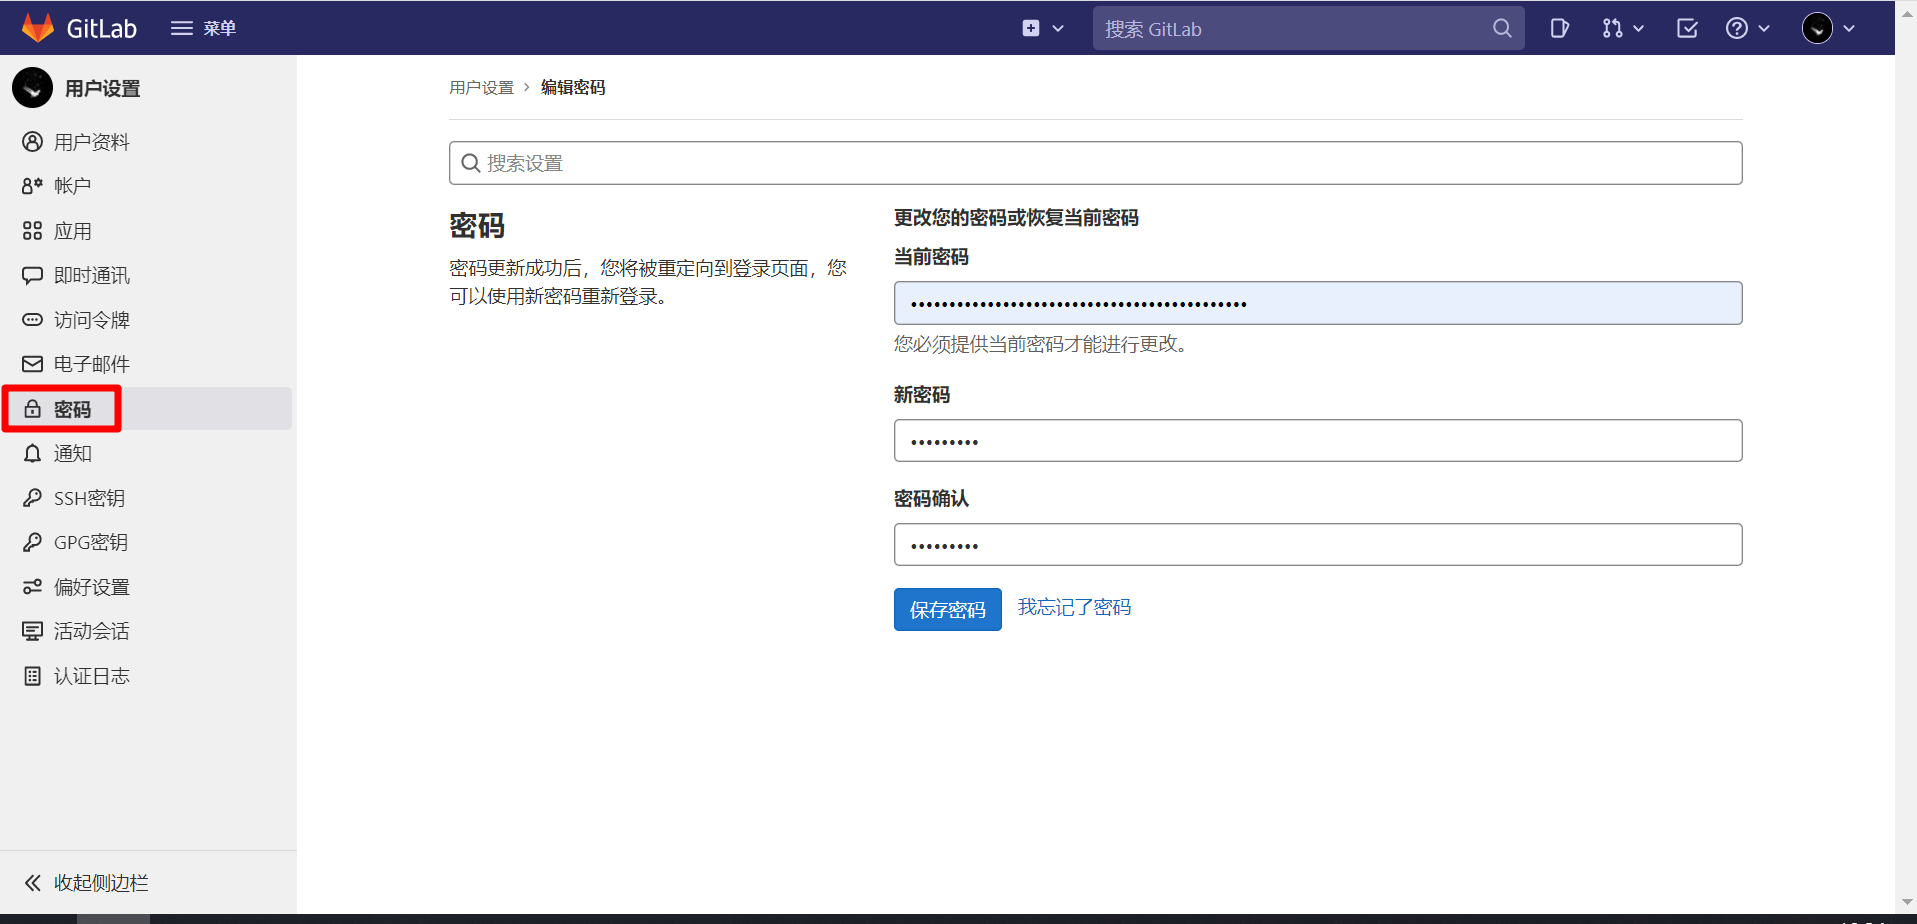Open the user avatar dropdown menu
The height and width of the screenshot is (924, 1917).
pos(1828,28)
